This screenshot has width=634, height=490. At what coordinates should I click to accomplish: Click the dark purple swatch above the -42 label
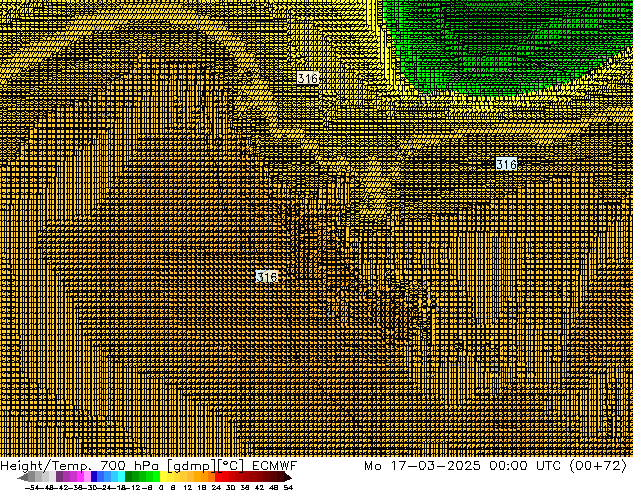(x=59, y=477)
